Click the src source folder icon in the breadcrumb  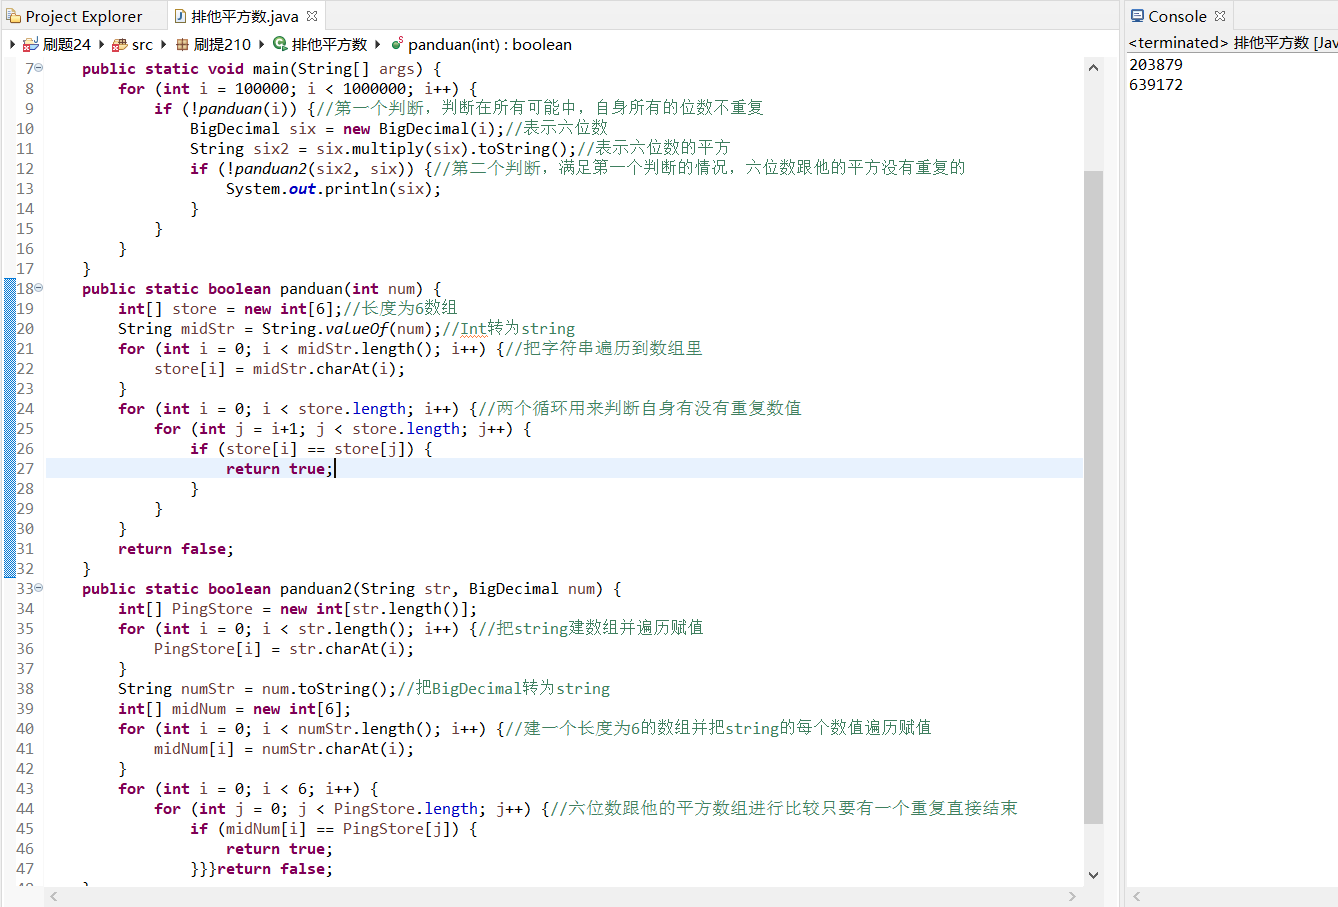119,44
